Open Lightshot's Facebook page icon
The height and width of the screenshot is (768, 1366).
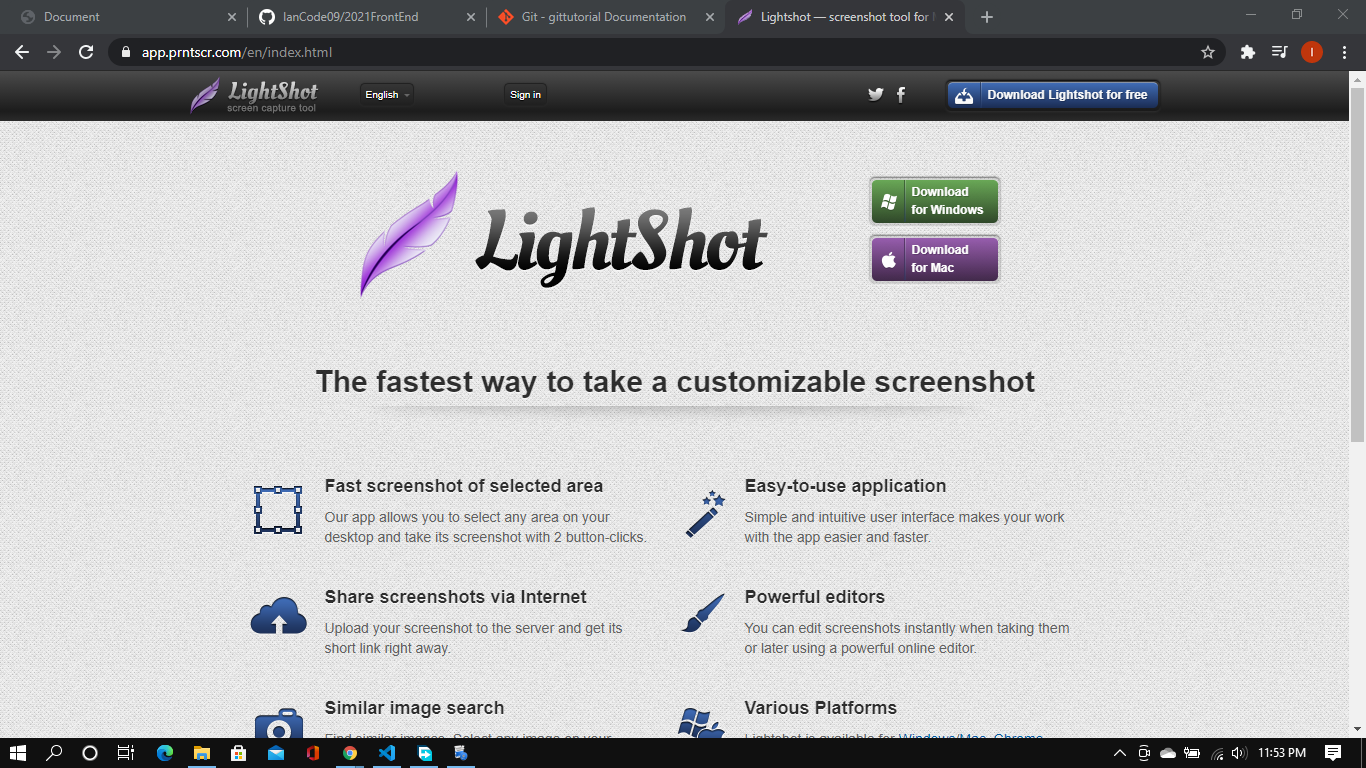(x=901, y=94)
